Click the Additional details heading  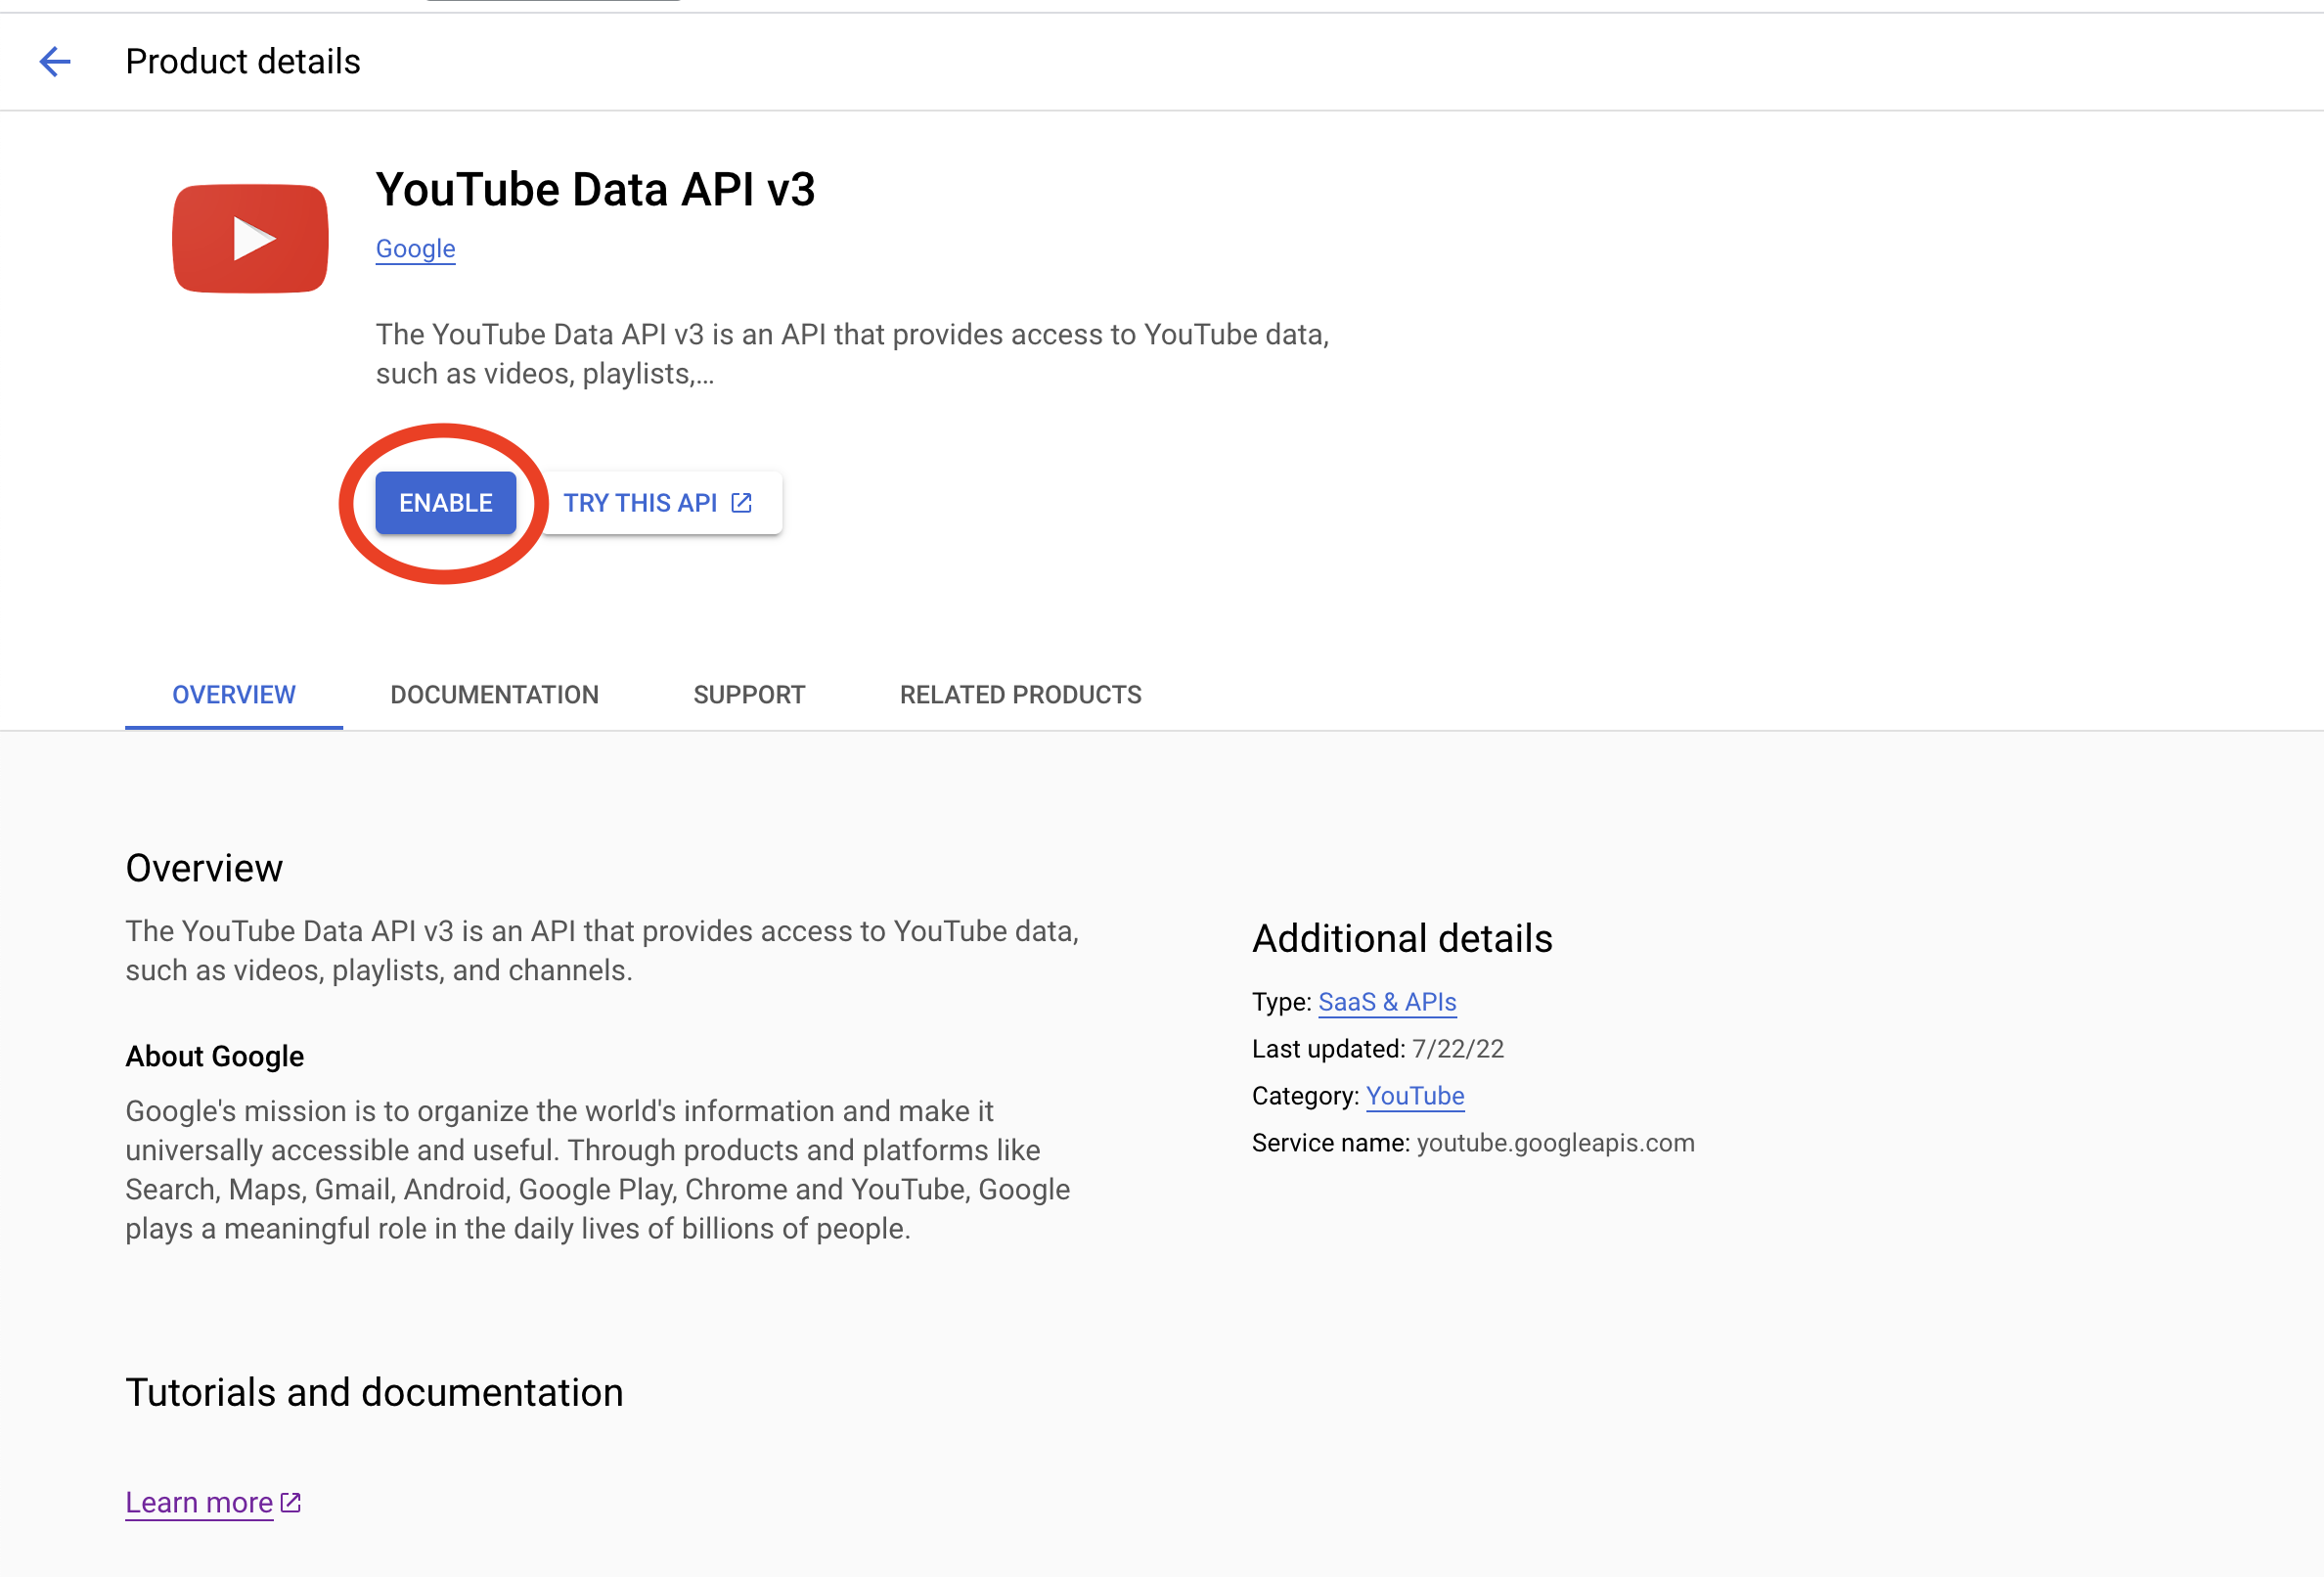pyautogui.click(x=1402, y=938)
